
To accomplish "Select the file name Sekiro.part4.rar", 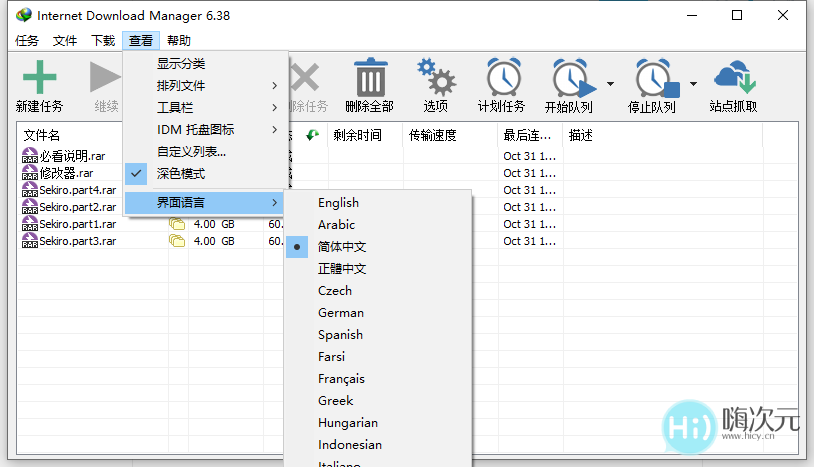I will 78,190.
